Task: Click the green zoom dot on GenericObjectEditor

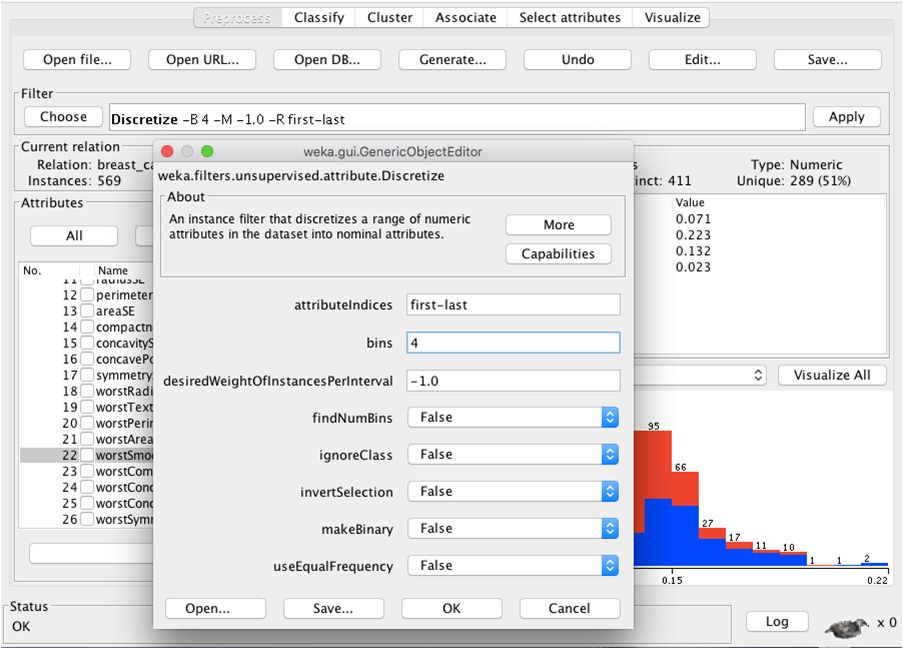Action: [207, 151]
